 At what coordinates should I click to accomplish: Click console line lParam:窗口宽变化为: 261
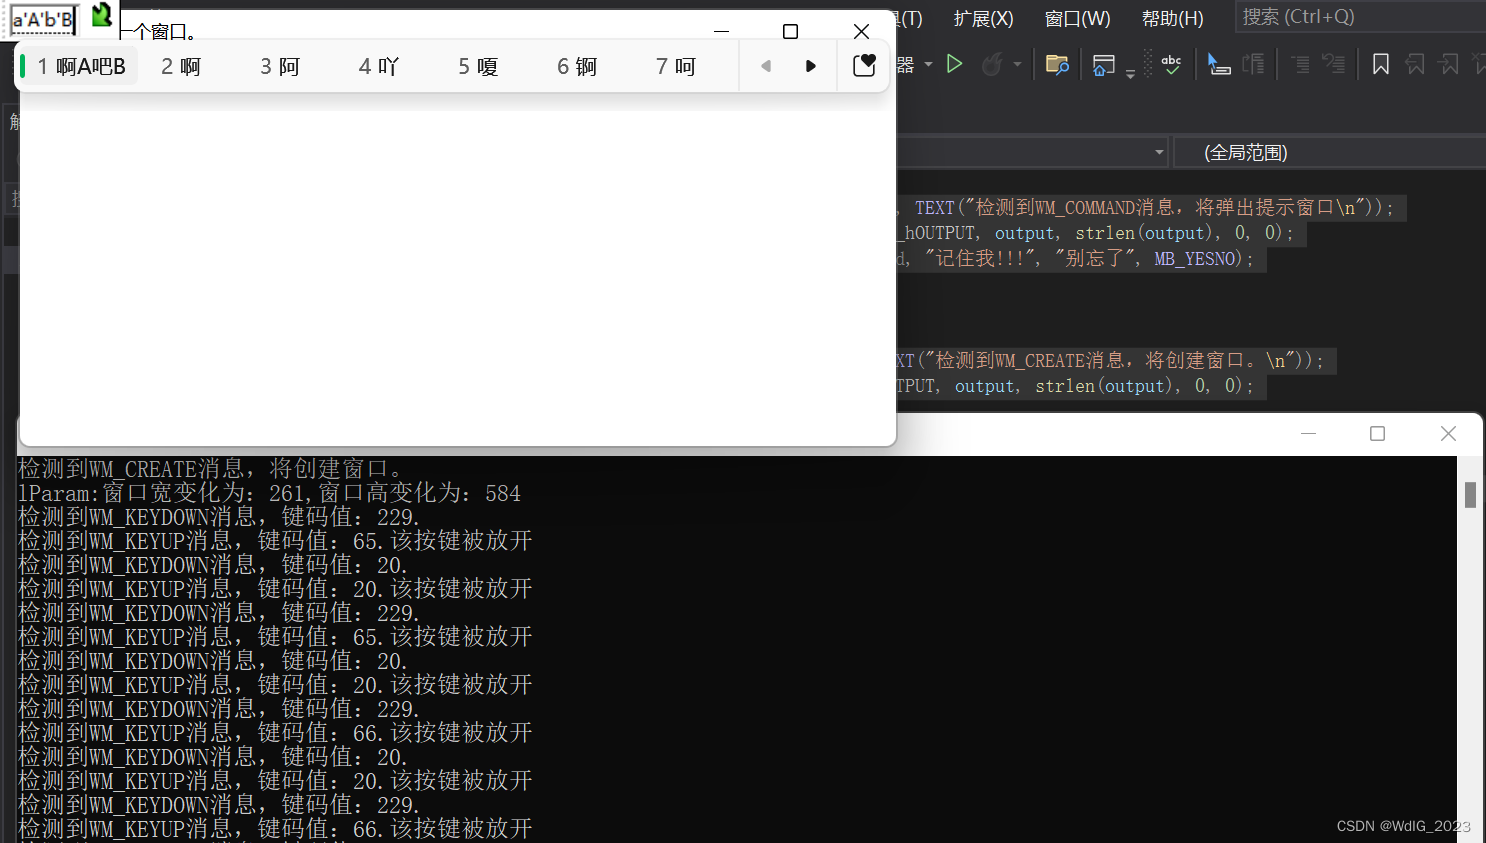coord(160,493)
